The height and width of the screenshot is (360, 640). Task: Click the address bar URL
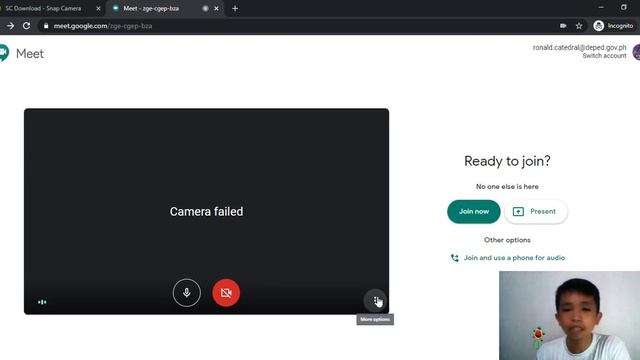103,26
